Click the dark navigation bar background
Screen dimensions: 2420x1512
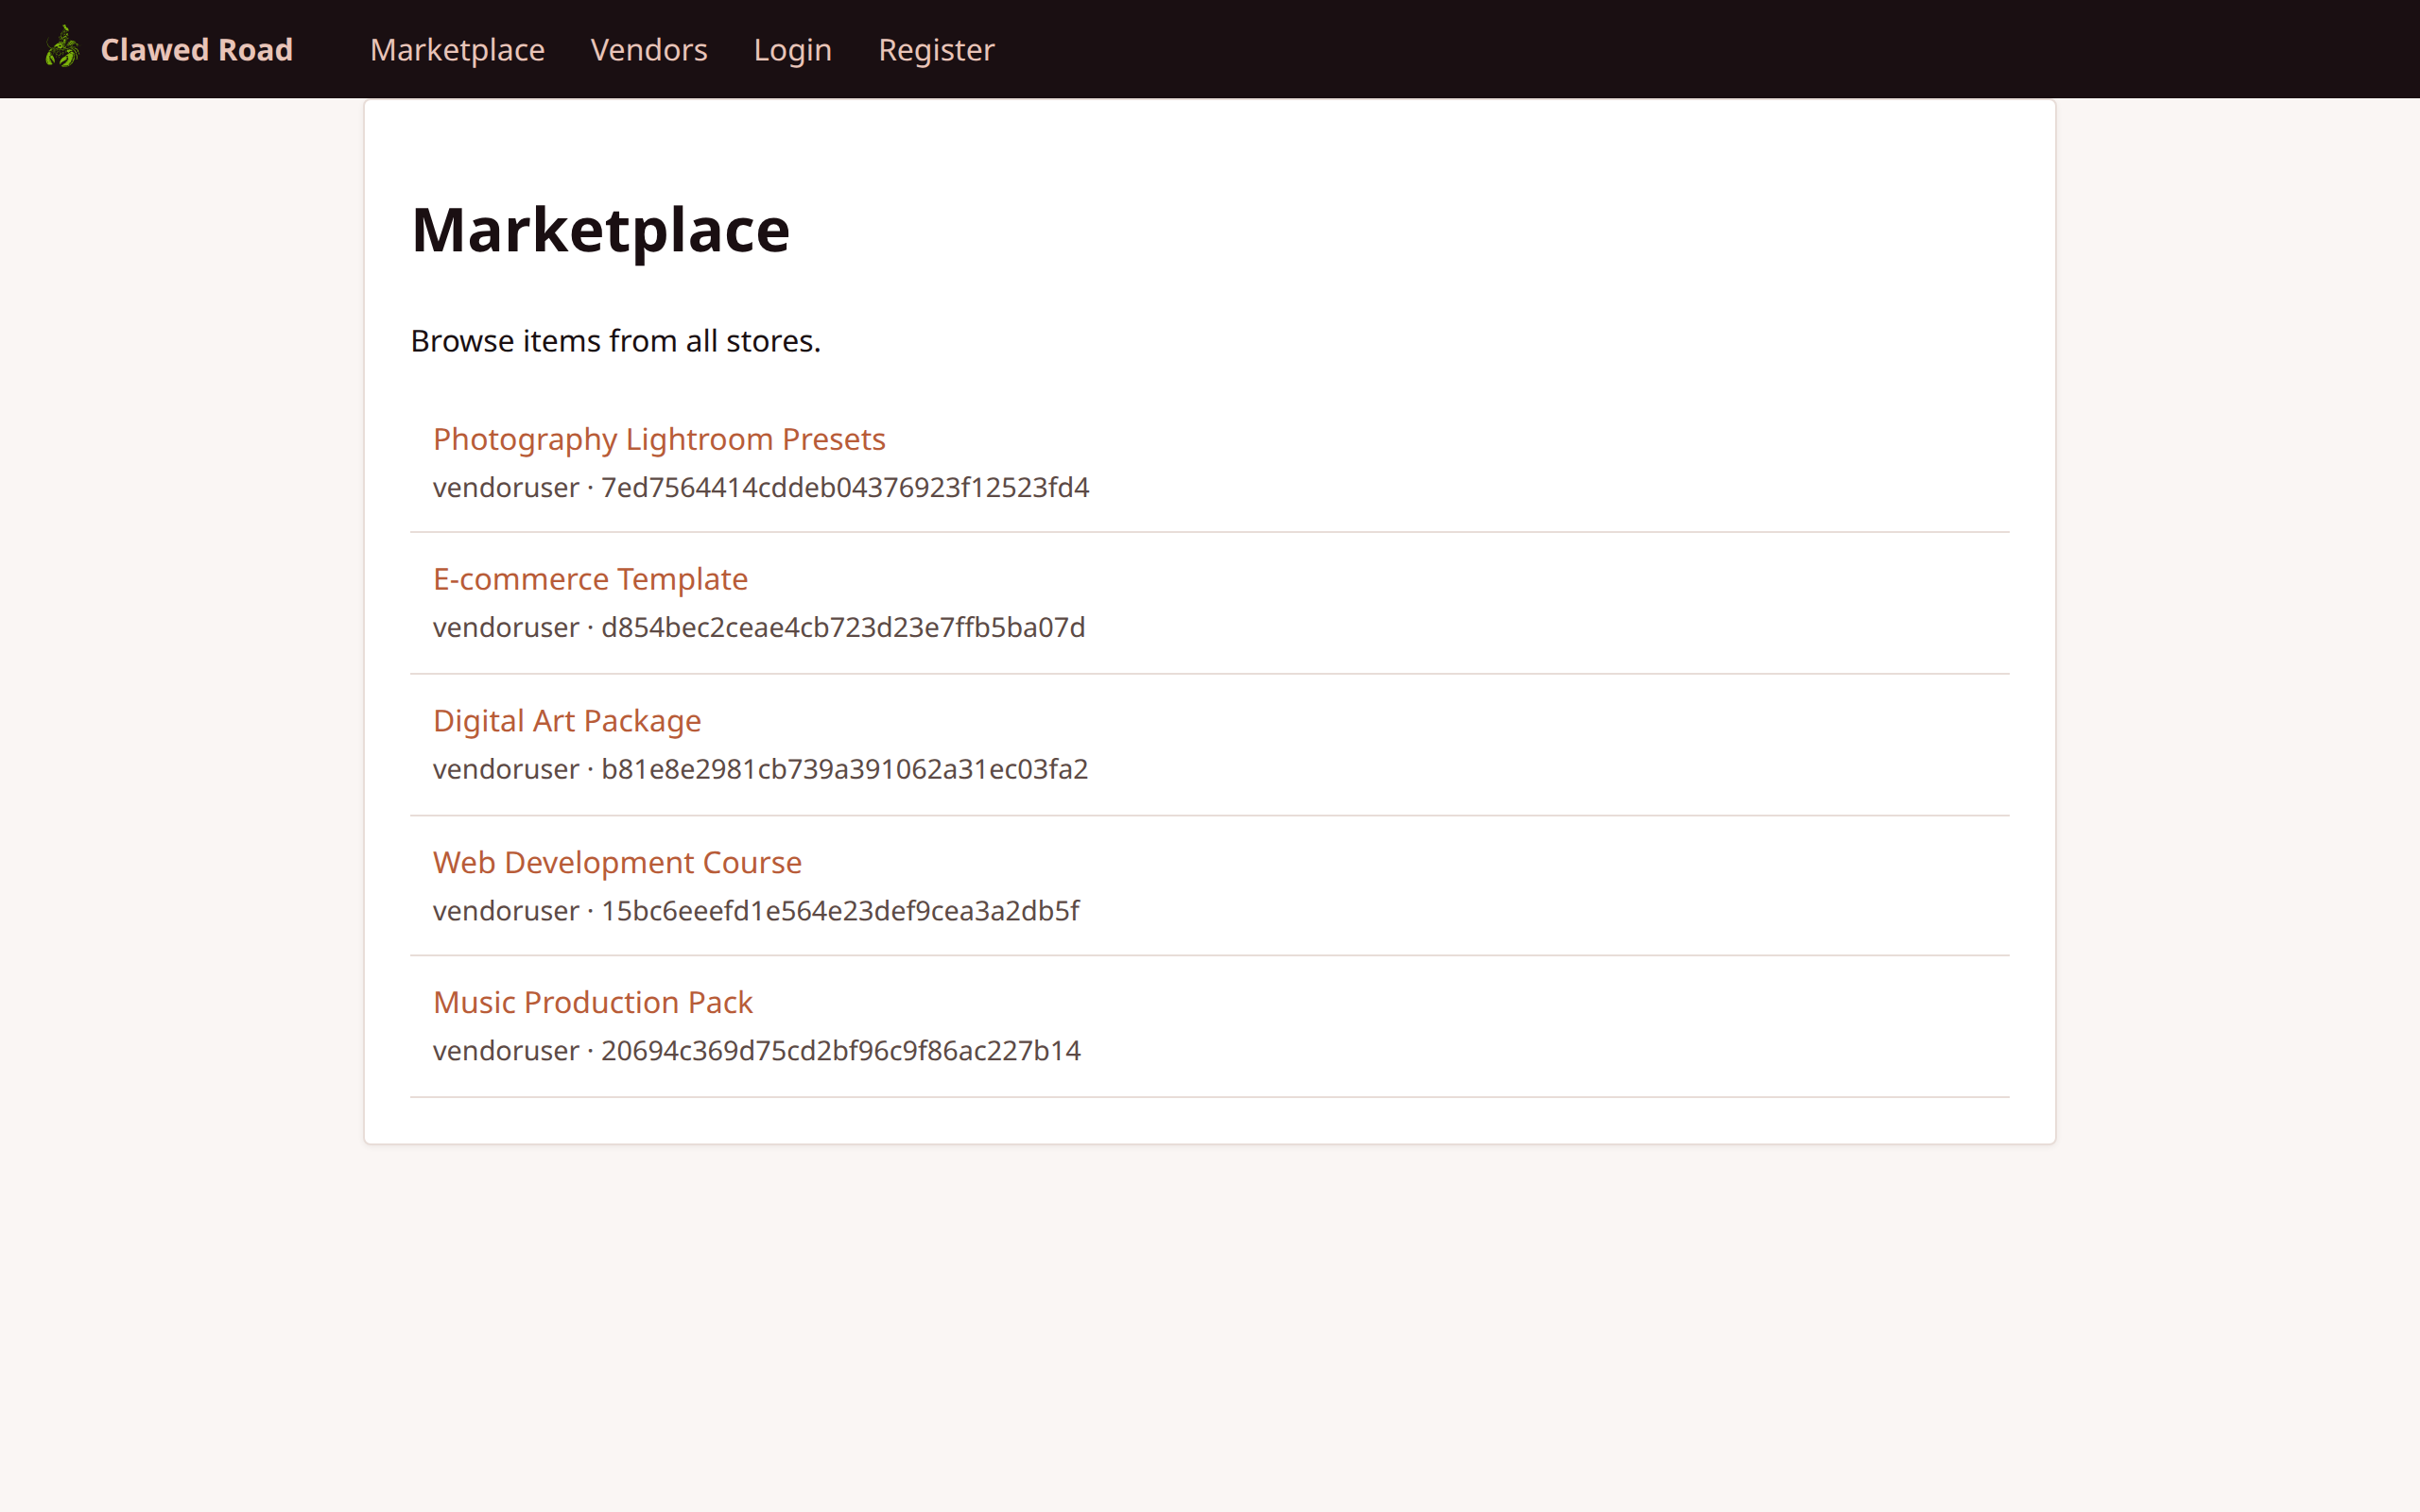[1700, 48]
